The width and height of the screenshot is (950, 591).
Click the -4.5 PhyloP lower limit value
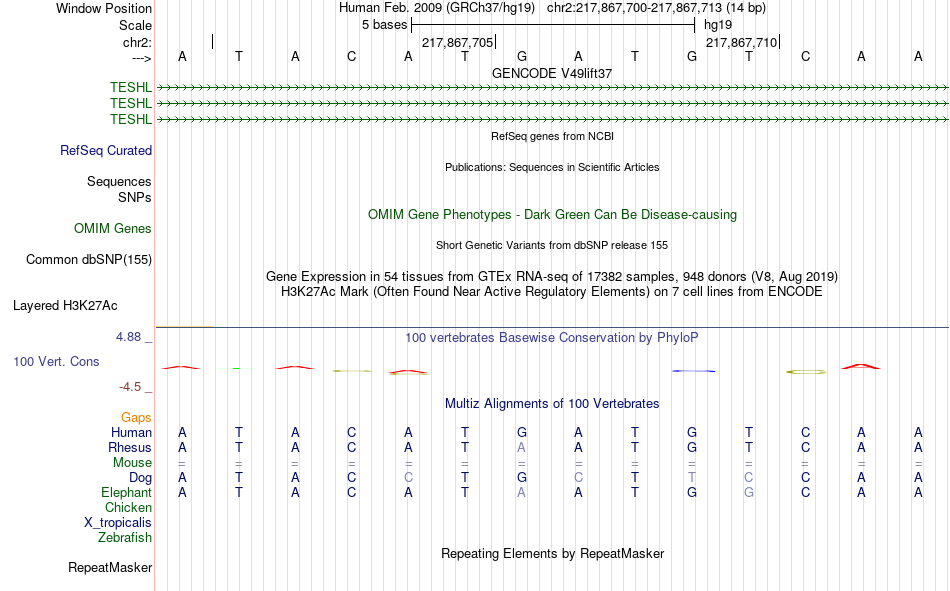(x=130, y=387)
